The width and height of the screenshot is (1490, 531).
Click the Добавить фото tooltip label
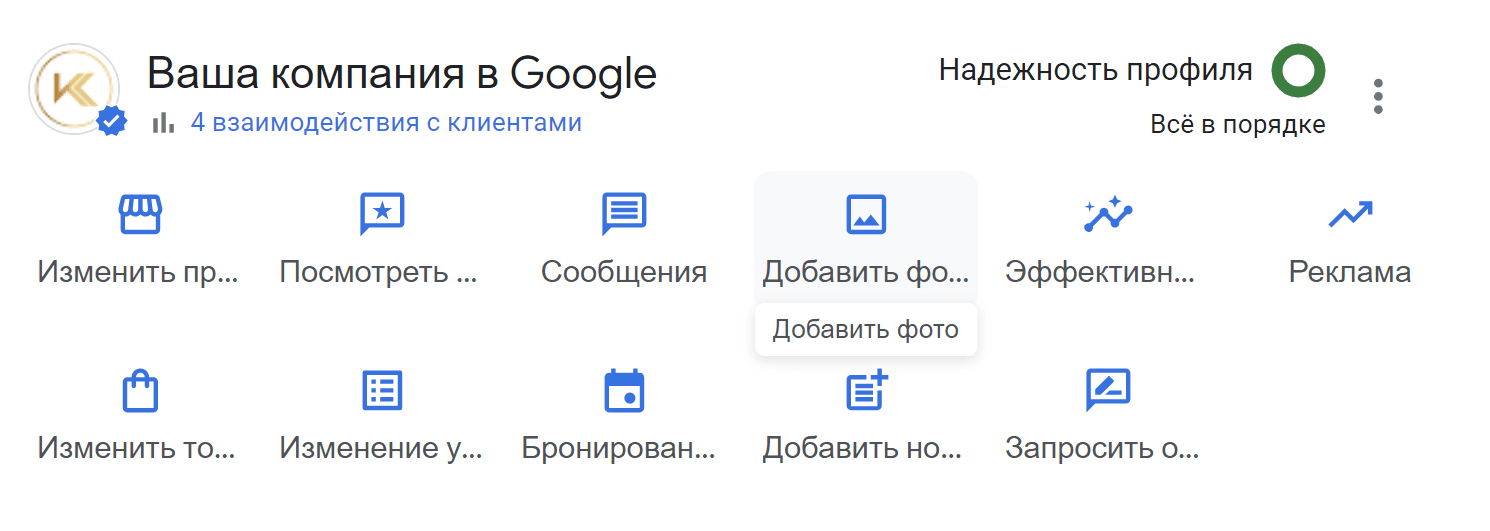[866, 329]
